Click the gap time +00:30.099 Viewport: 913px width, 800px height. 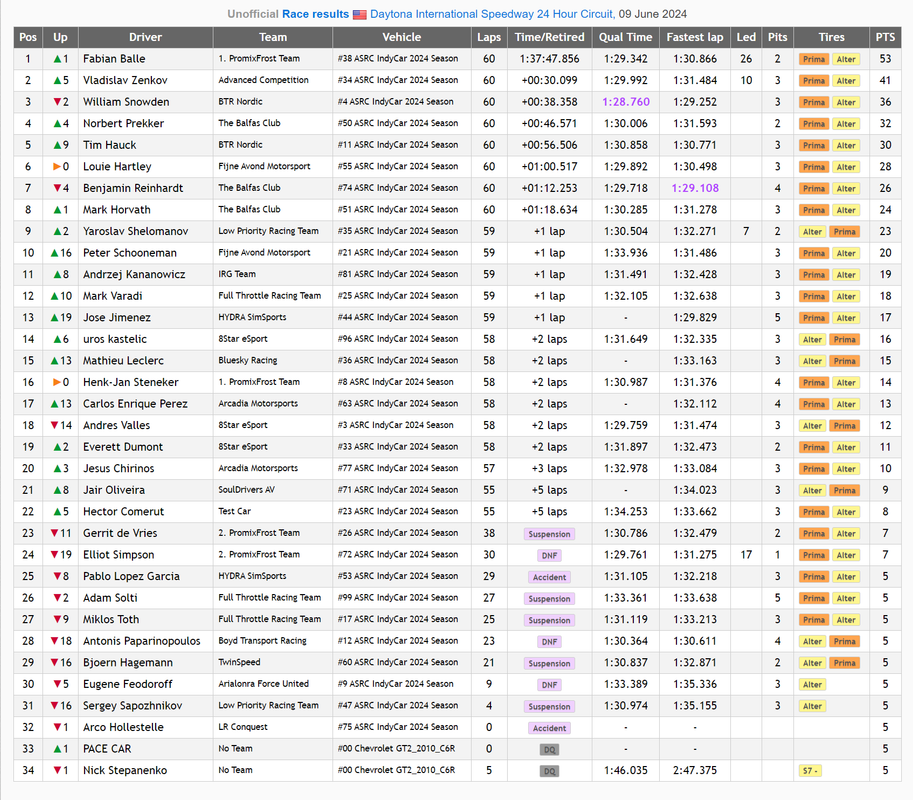click(550, 80)
